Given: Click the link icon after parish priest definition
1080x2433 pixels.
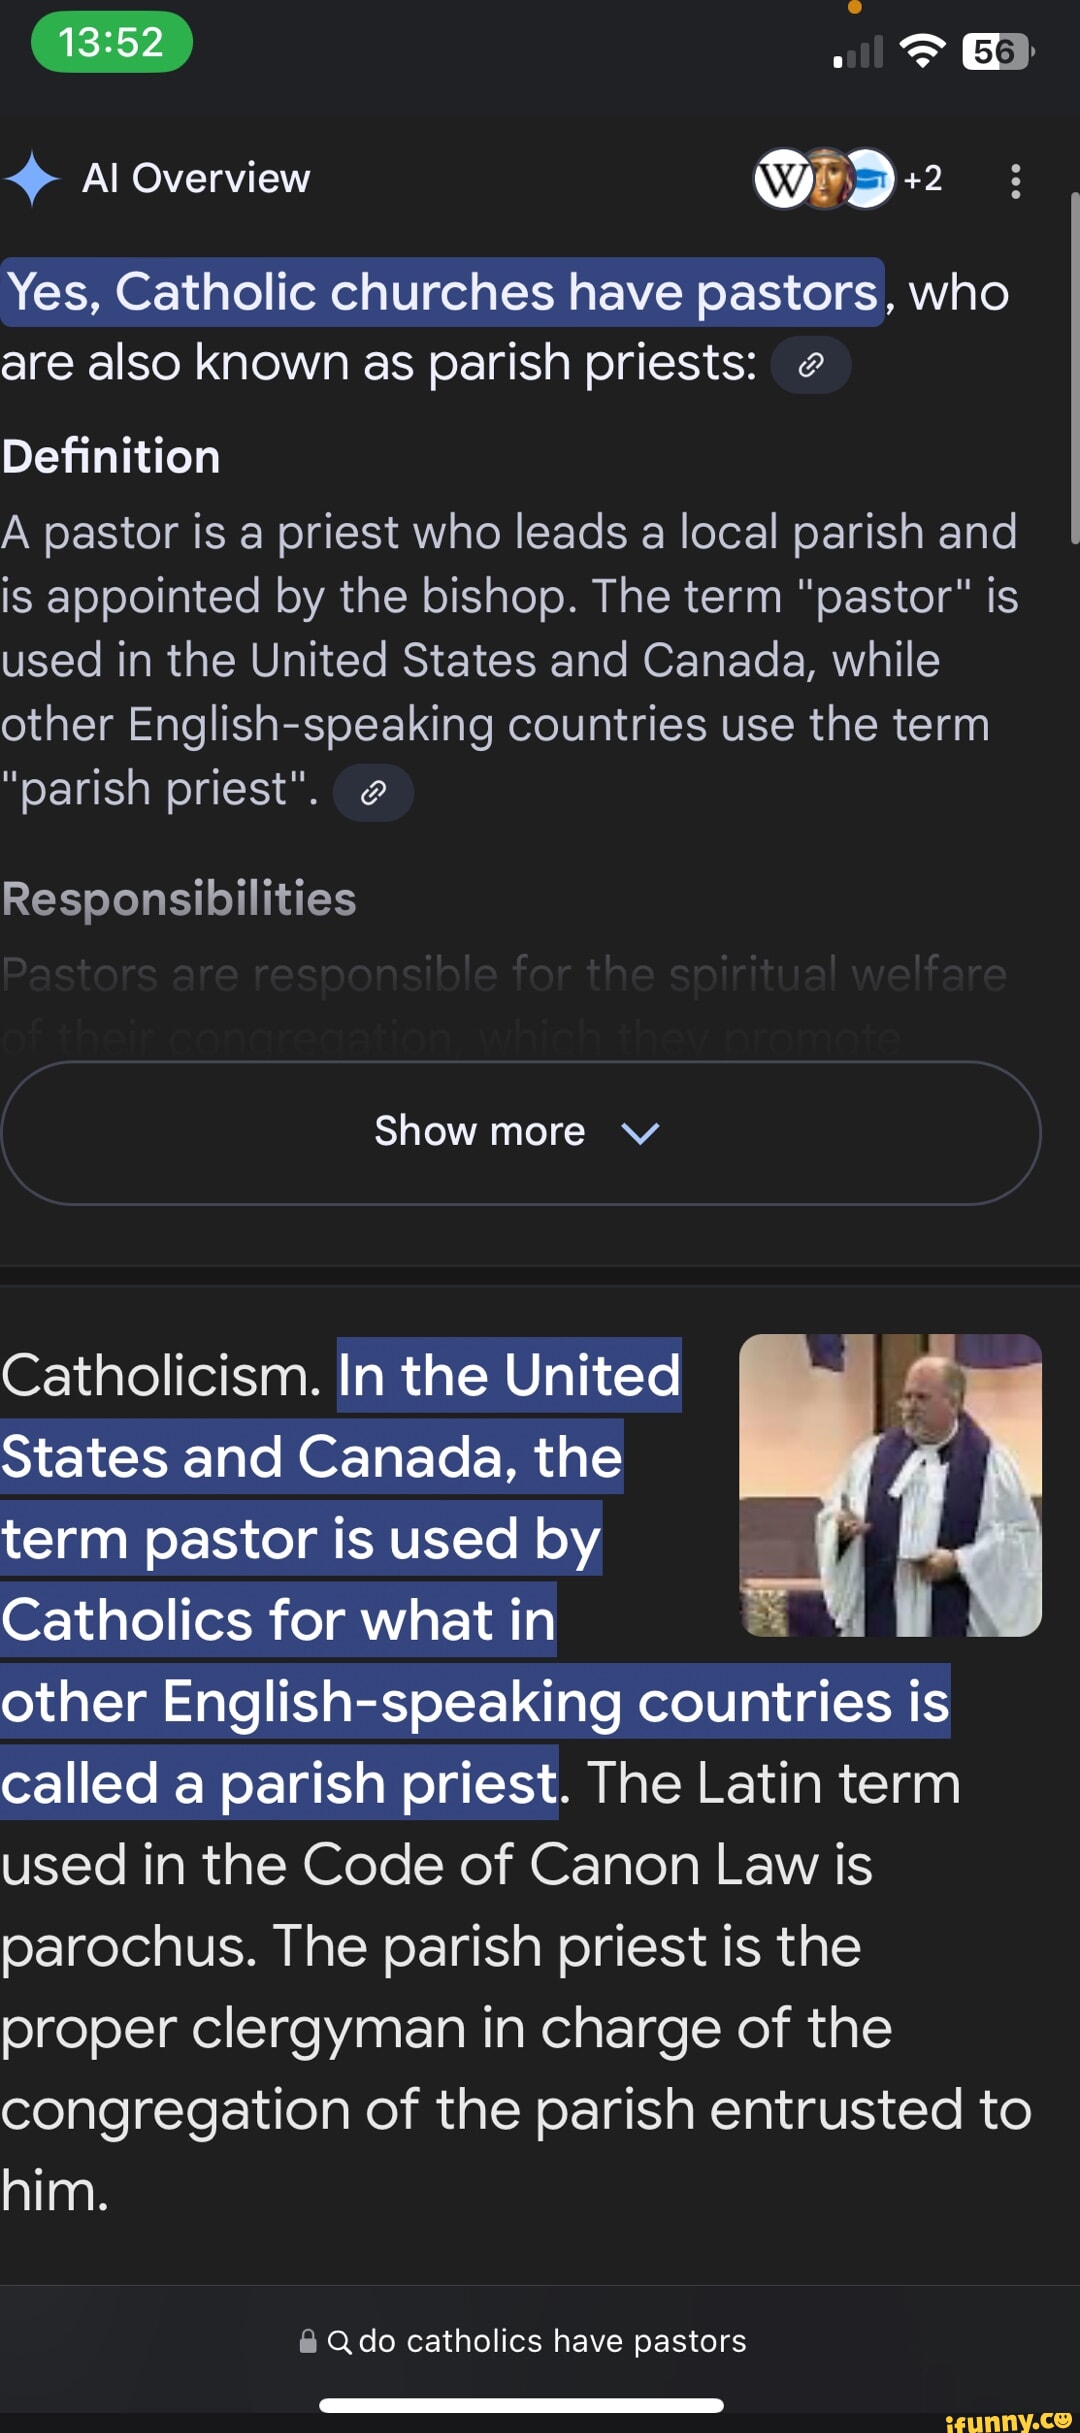Looking at the screenshot, I should [x=375, y=791].
